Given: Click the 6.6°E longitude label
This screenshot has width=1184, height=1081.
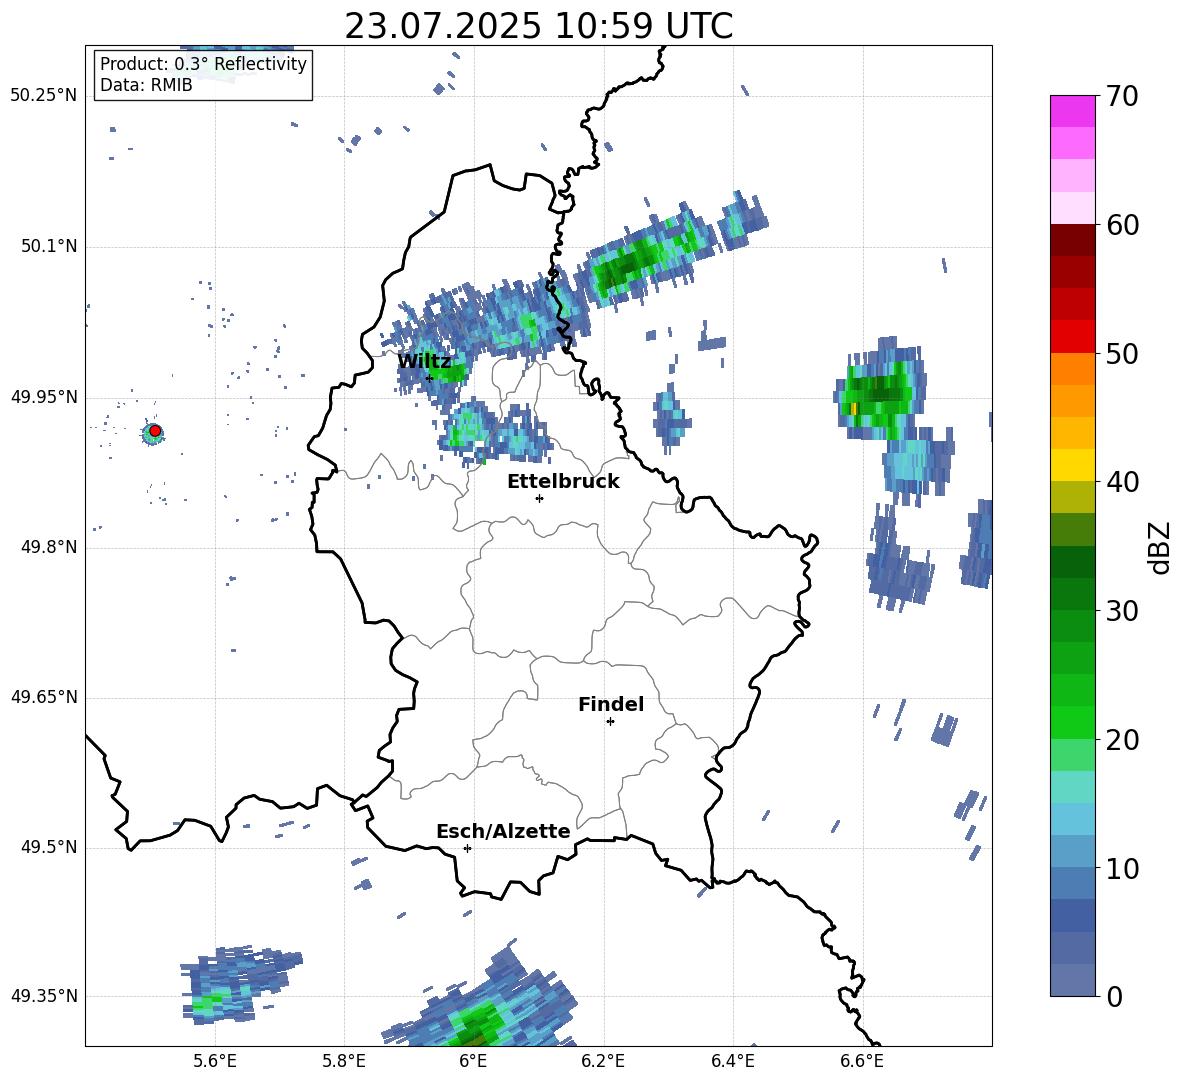Looking at the screenshot, I should pyautogui.click(x=862, y=1061).
